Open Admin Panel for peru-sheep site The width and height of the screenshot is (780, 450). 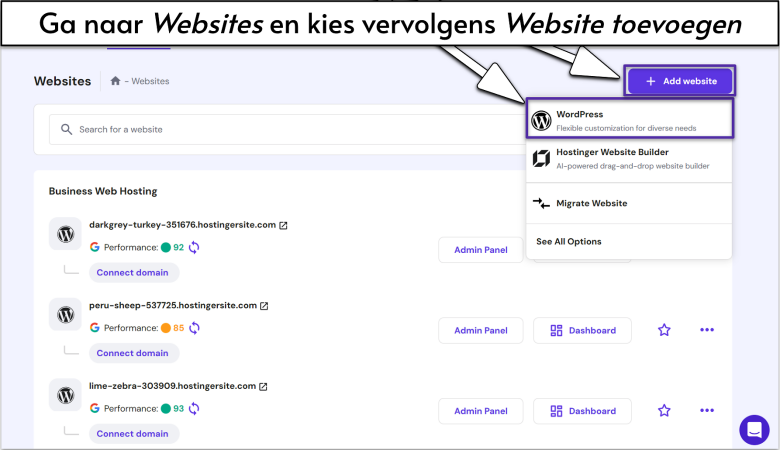click(481, 330)
